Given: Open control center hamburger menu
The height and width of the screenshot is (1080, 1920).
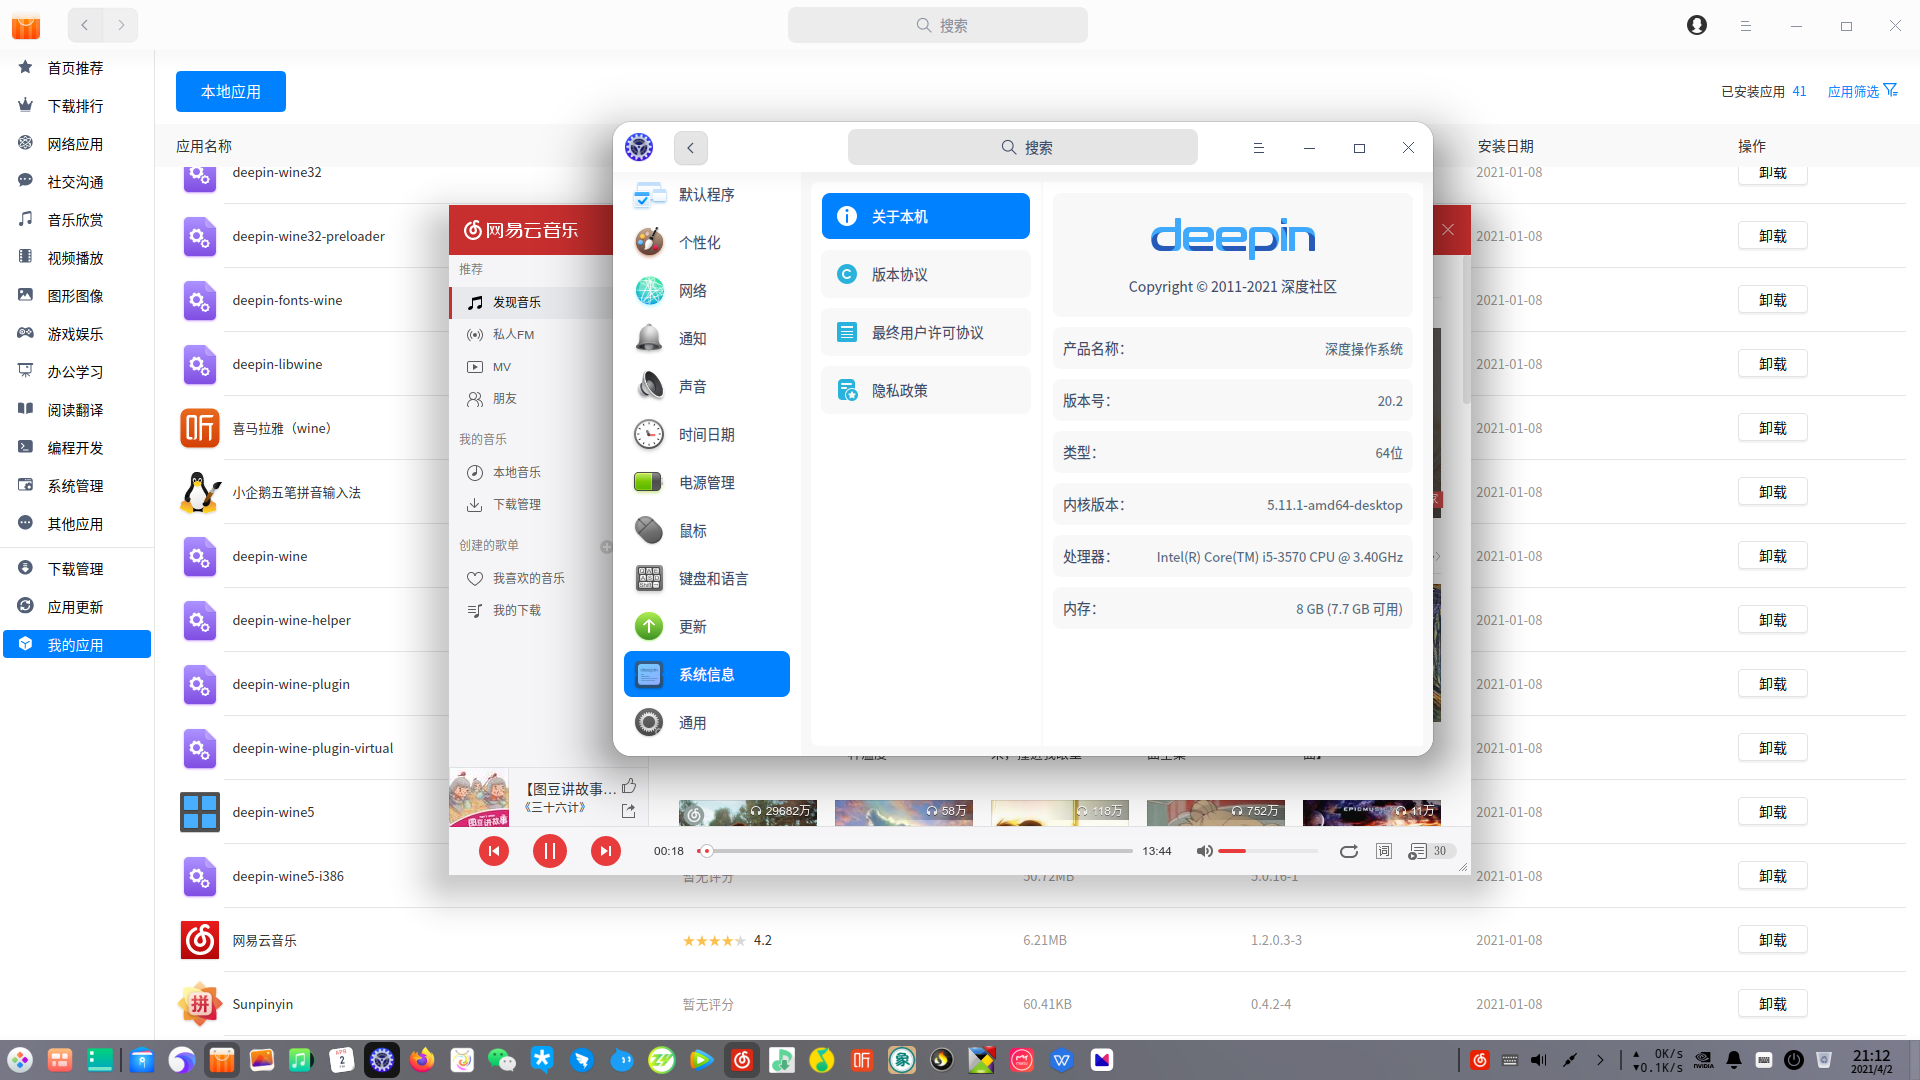Looking at the screenshot, I should tap(1258, 148).
